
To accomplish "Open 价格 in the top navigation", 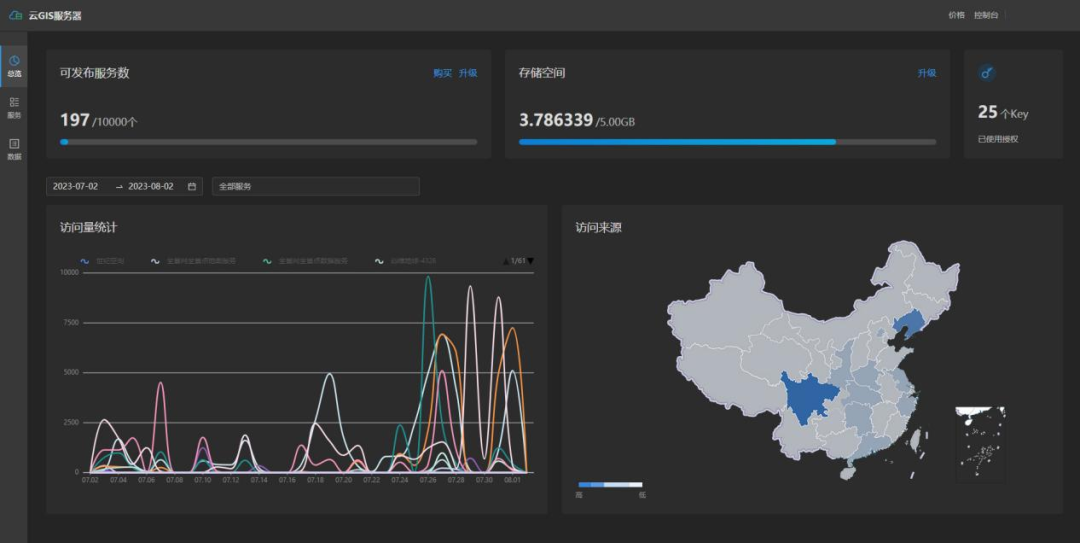I will pyautogui.click(x=956, y=16).
